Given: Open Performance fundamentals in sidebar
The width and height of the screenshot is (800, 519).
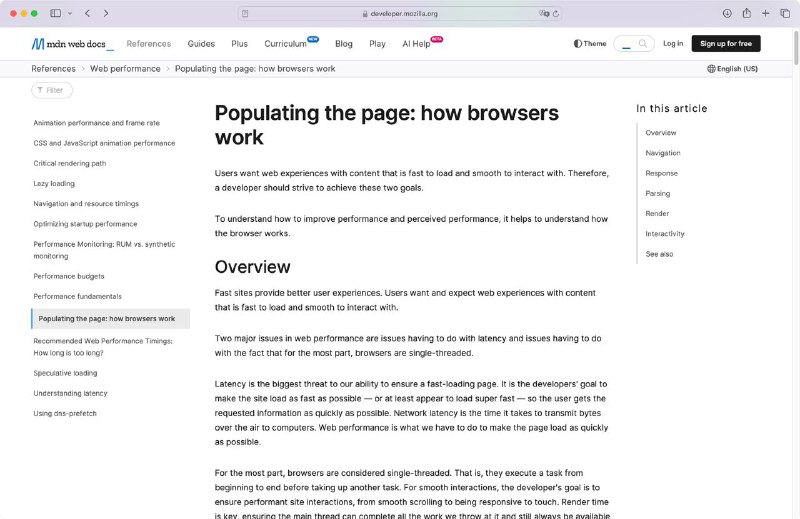Looking at the screenshot, I should coord(78,296).
